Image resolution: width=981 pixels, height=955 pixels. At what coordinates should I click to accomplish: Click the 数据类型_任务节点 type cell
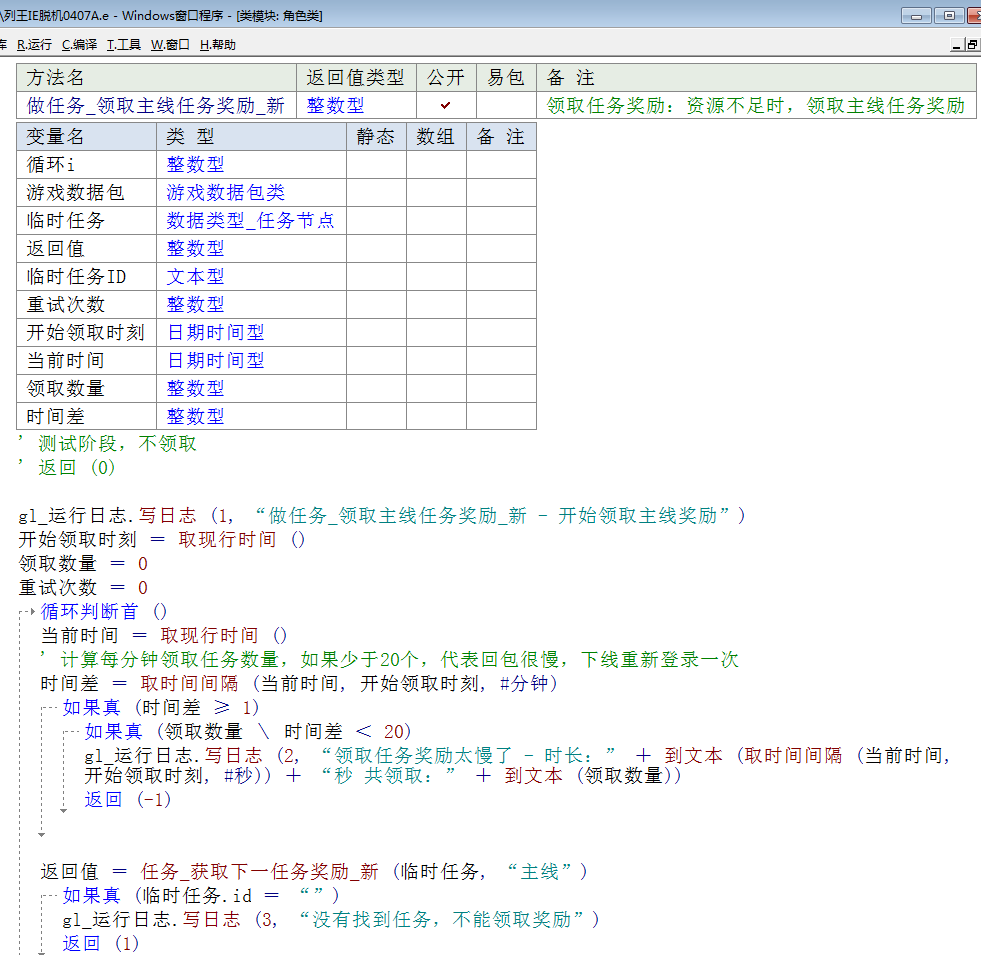coord(250,221)
